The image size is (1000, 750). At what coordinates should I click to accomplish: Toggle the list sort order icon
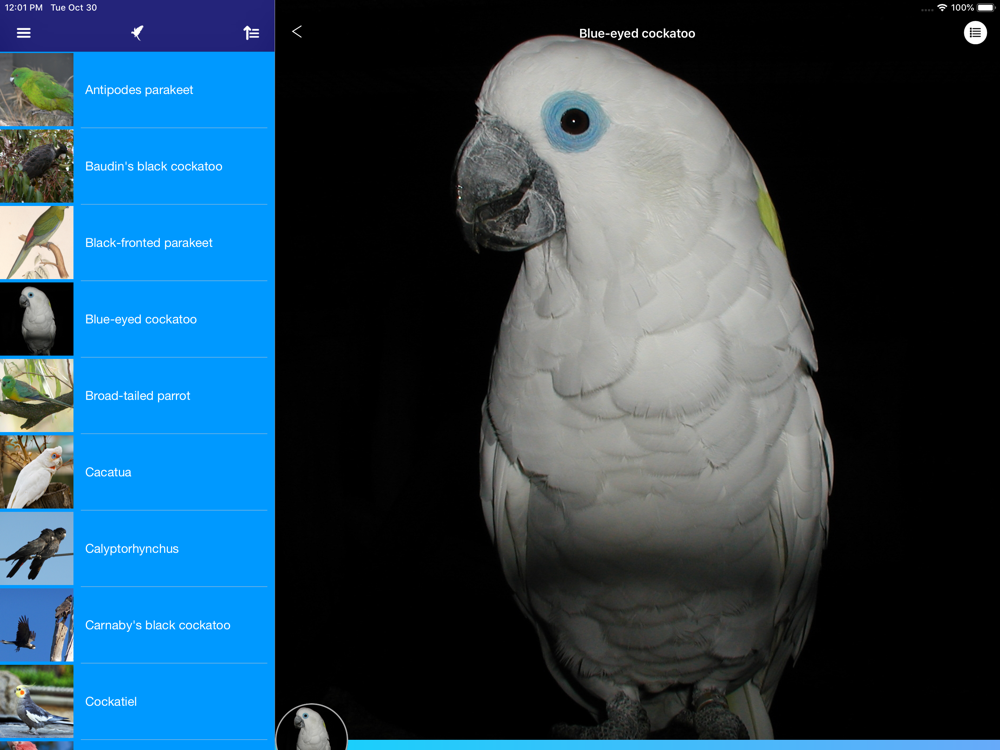tap(251, 33)
